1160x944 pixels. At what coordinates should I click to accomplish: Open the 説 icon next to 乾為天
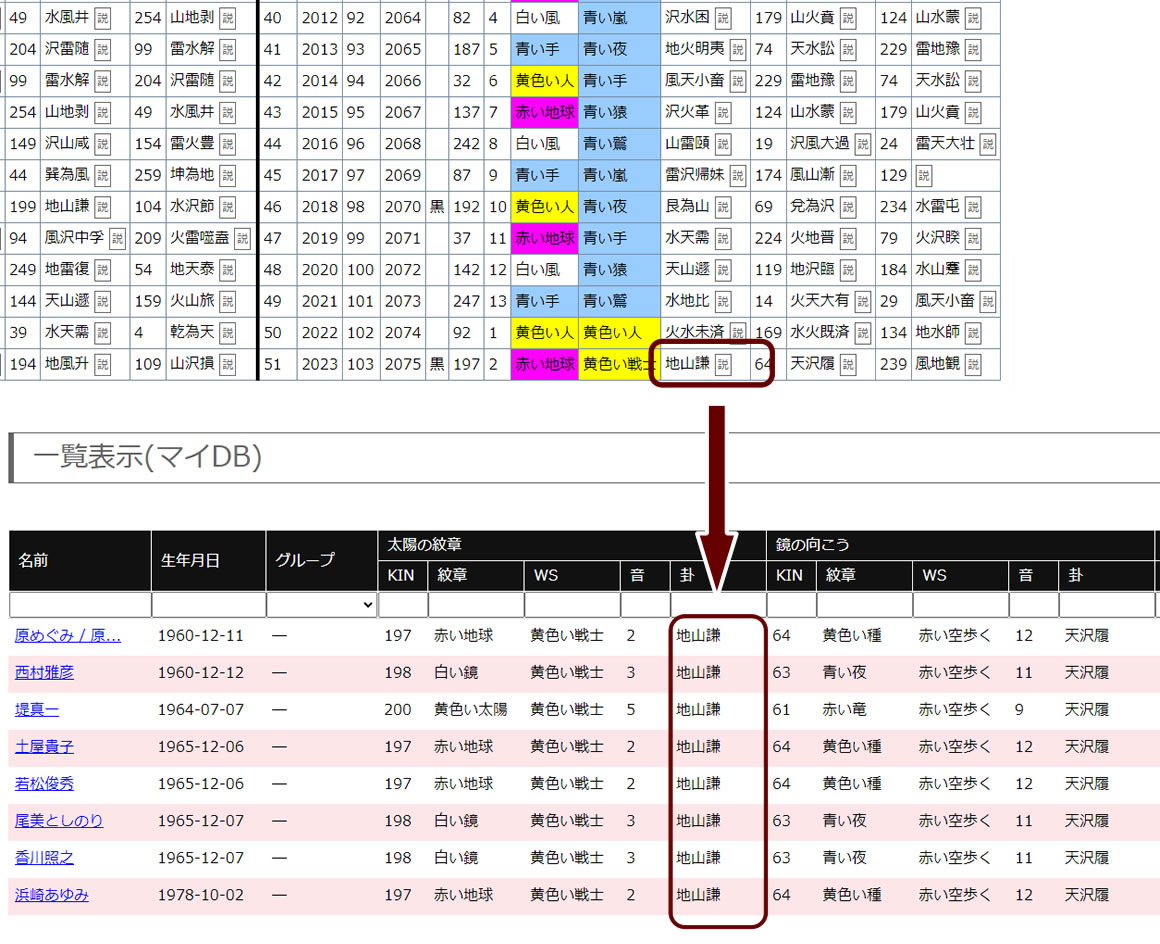pos(227,333)
